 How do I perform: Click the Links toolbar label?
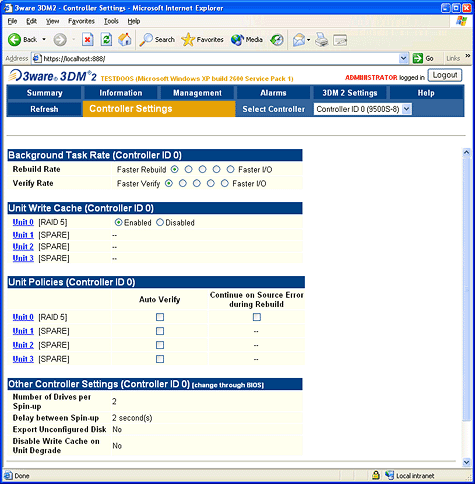[x=453, y=58]
